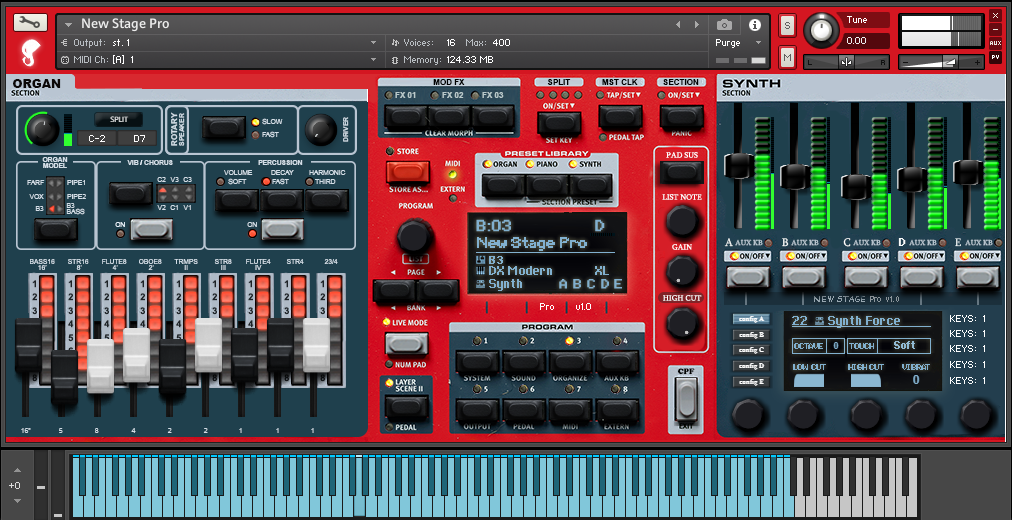Viewport: 1012px width, 520px height.
Task: Click the GAIN knob
Action: click(x=682, y=270)
